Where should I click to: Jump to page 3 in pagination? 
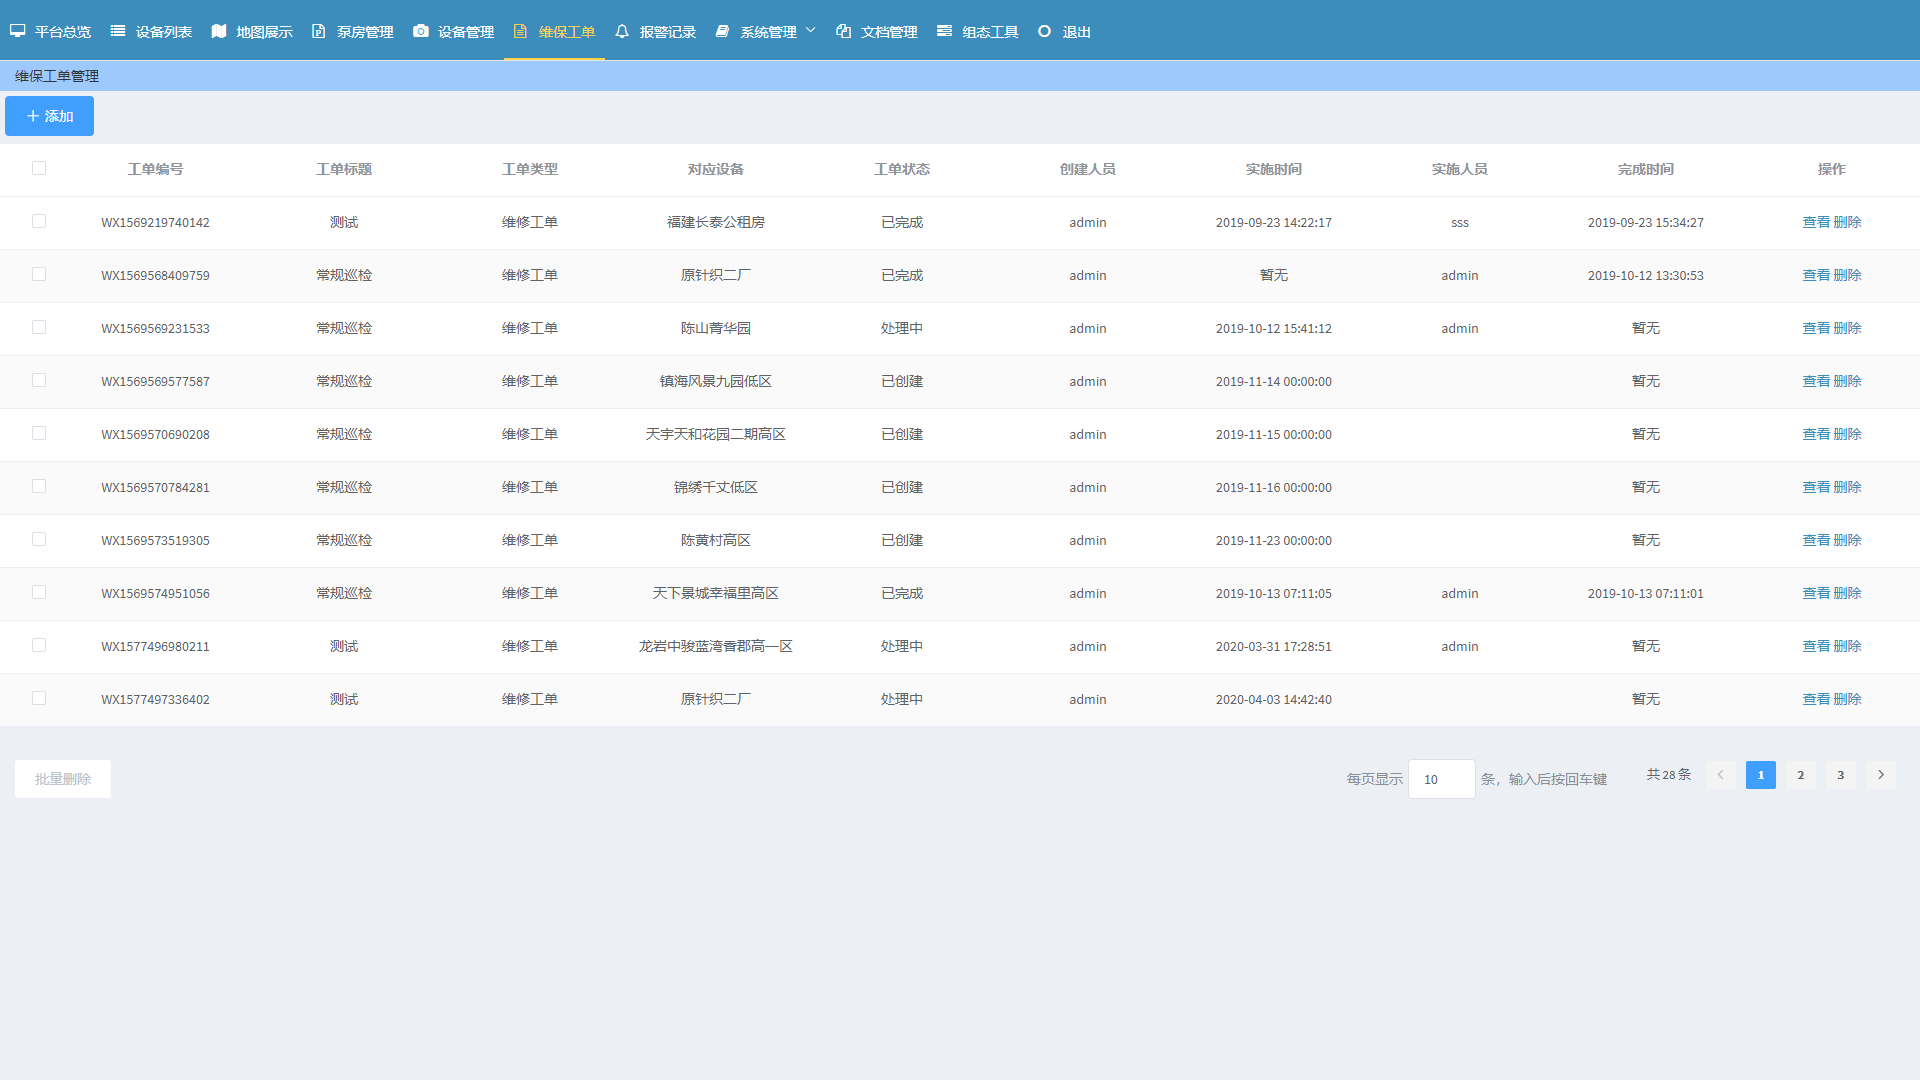(x=1840, y=775)
